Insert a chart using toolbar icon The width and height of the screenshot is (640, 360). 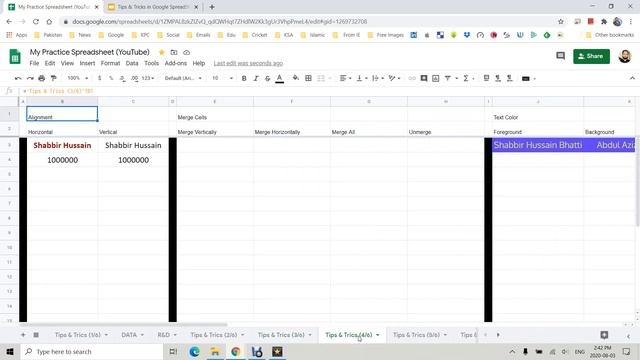436,78
